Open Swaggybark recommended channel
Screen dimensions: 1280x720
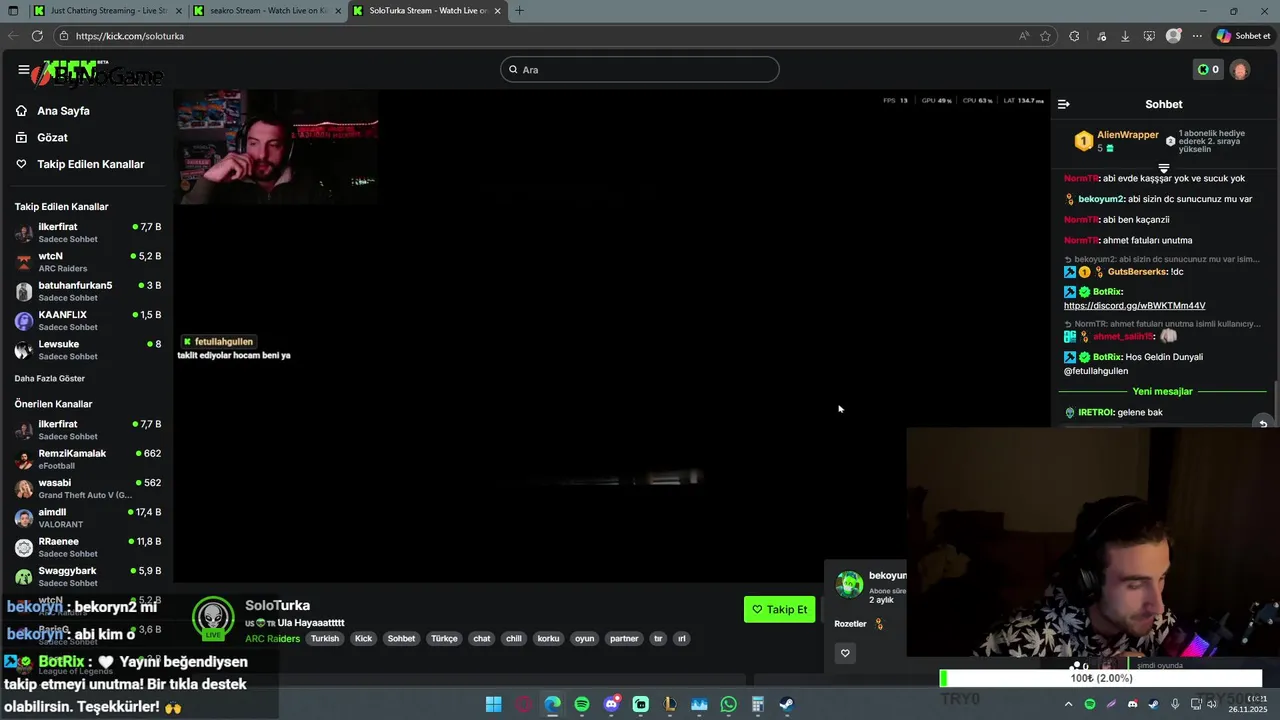(88, 576)
